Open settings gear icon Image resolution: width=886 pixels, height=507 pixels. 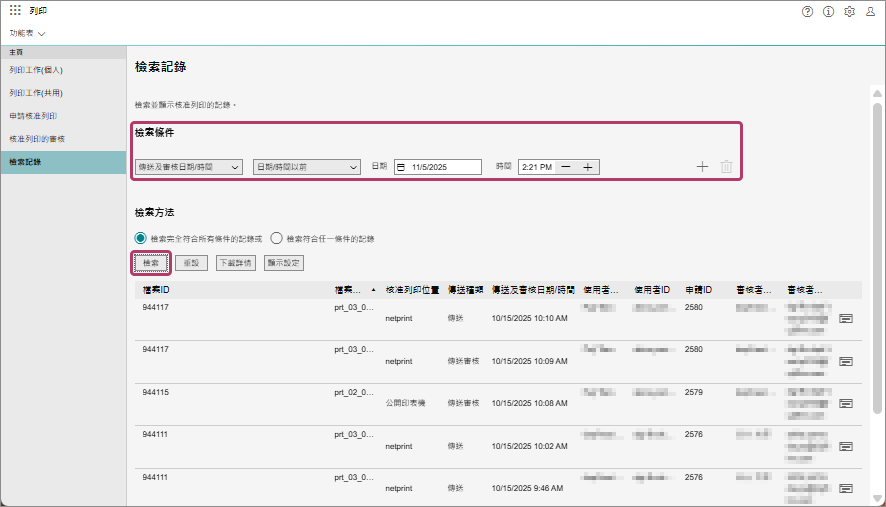click(849, 11)
